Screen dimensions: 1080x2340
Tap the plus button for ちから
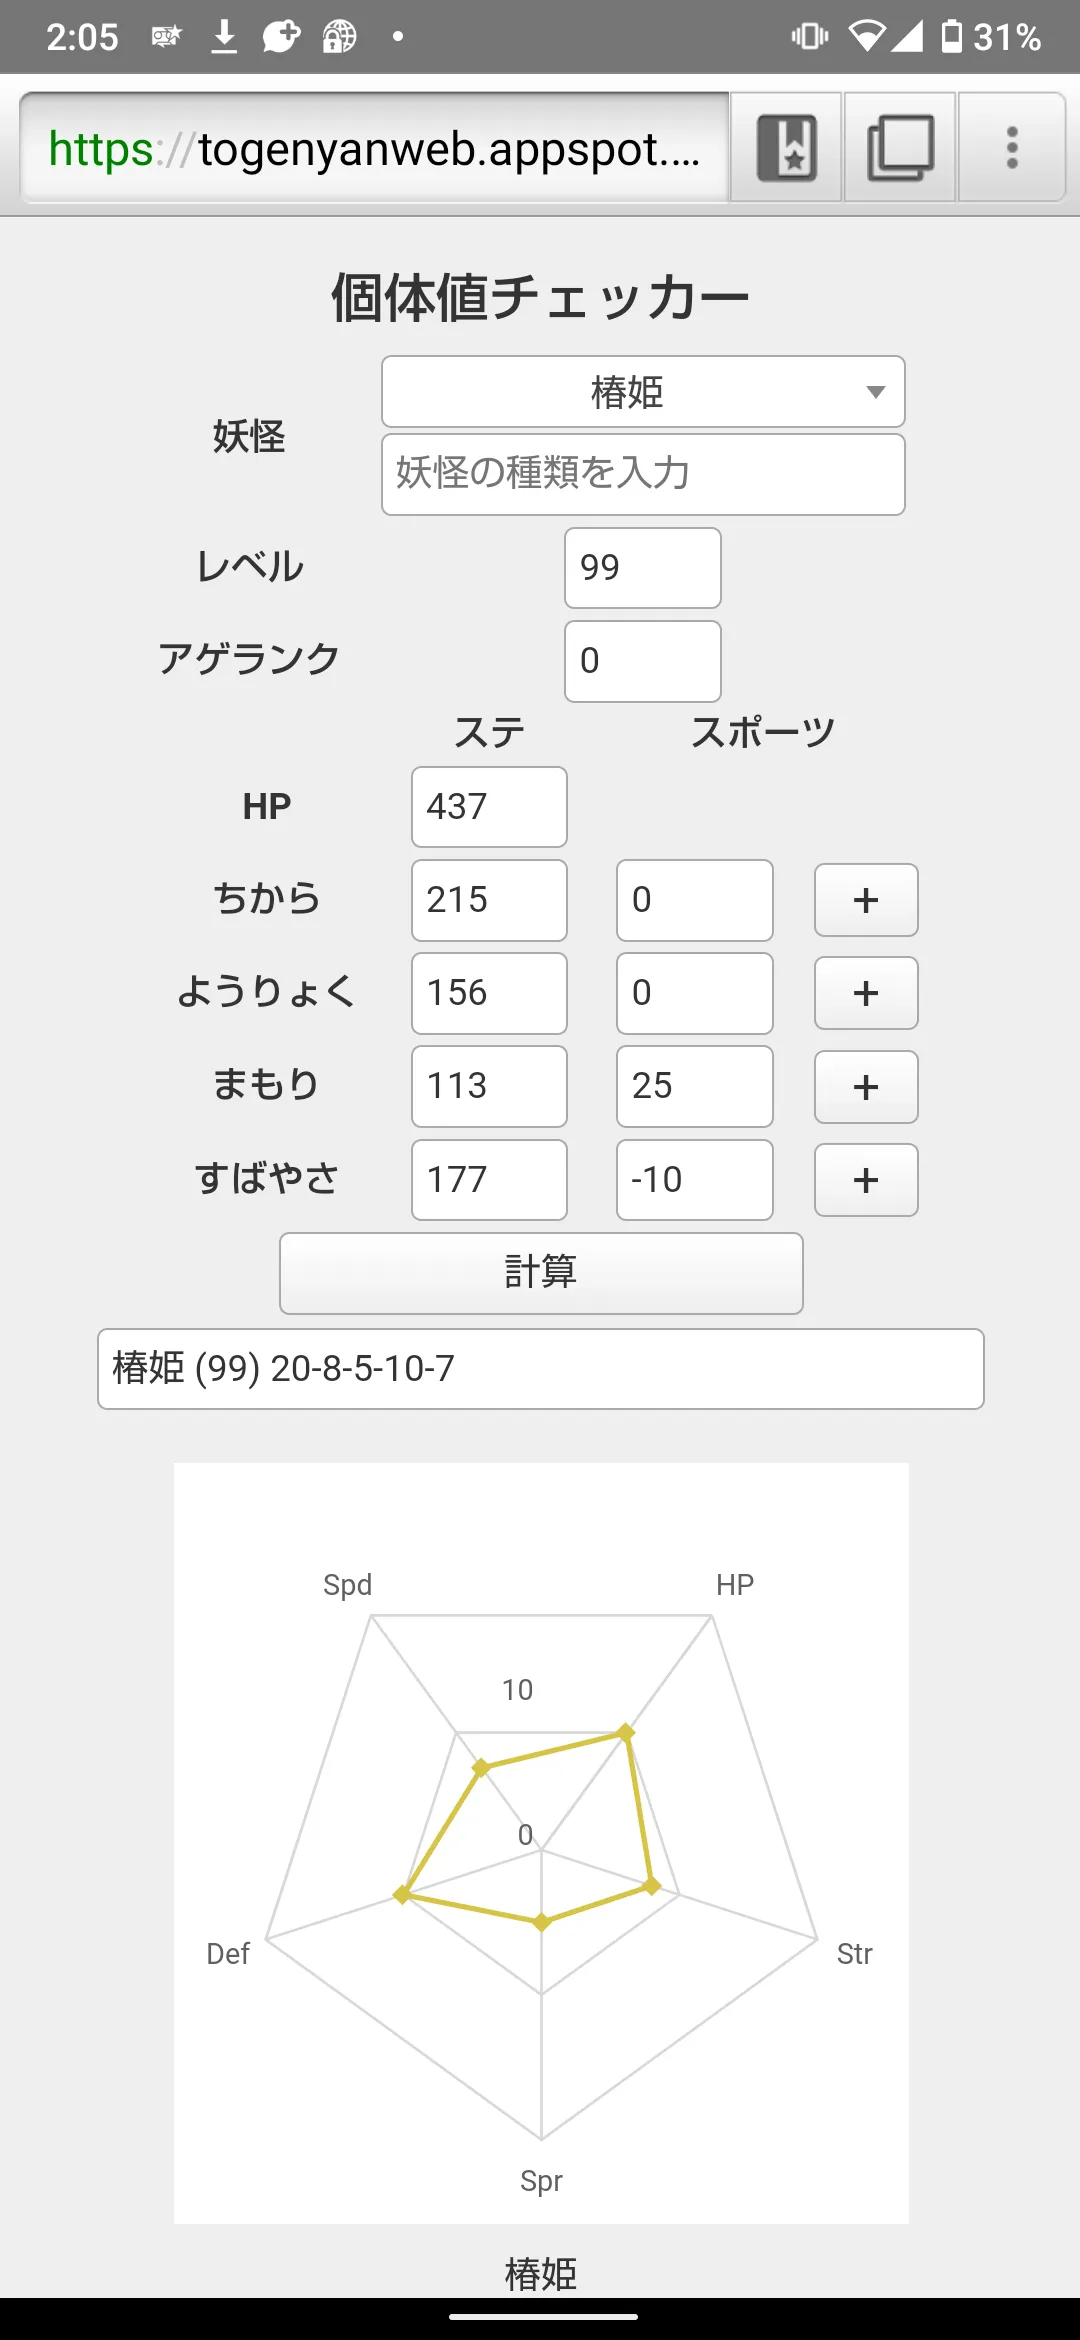click(866, 900)
